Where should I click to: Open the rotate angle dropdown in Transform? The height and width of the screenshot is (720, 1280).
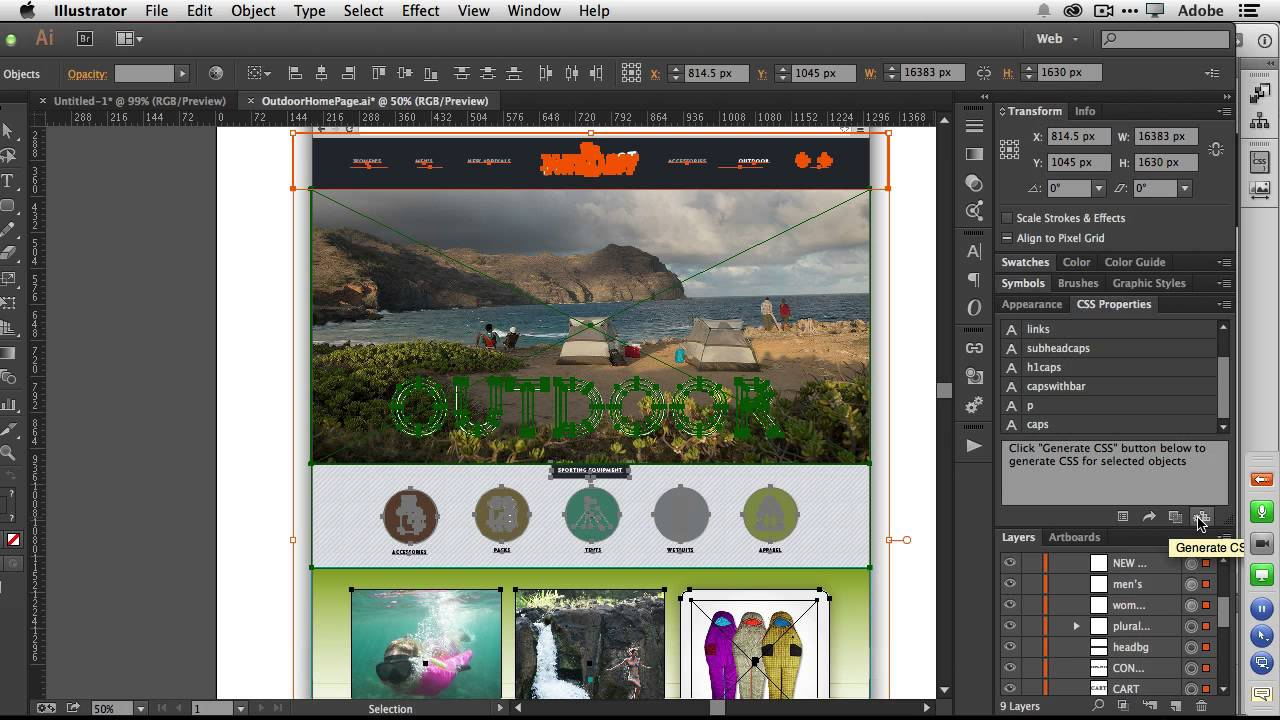click(x=1098, y=188)
